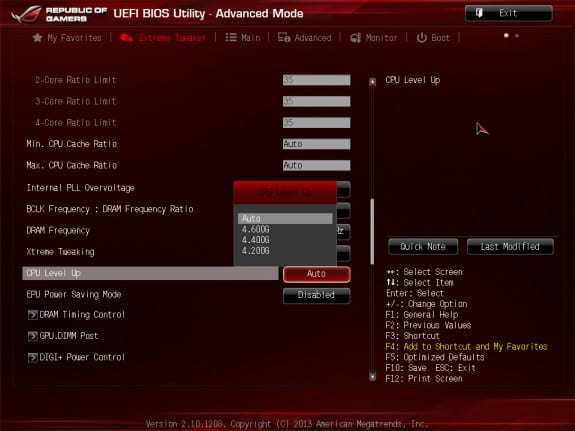Select the DRAM Frequency label
575x431 pixels.
click(58, 231)
